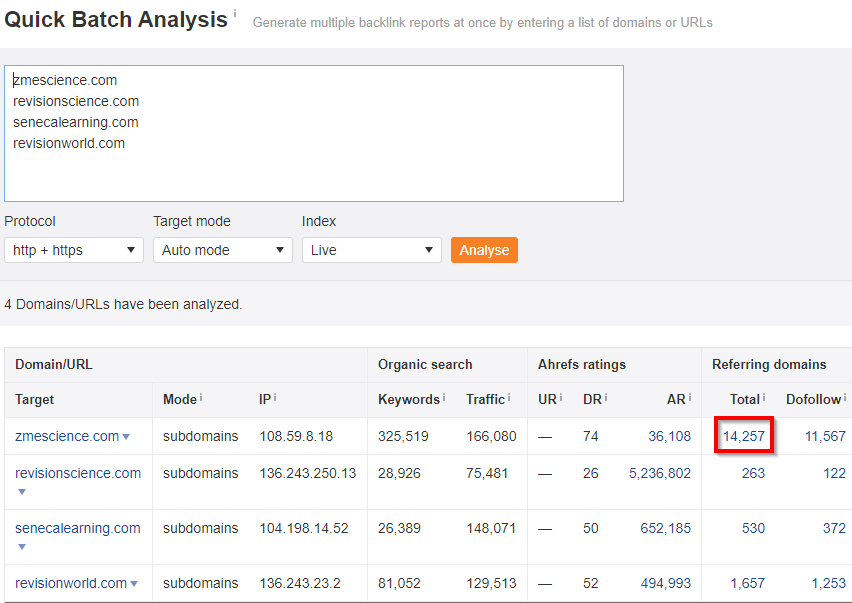Open the 14,257 referring domains report
Image resolution: width=852 pixels, height=603 pixels.
pyautogui.click(x=743, y=435)
